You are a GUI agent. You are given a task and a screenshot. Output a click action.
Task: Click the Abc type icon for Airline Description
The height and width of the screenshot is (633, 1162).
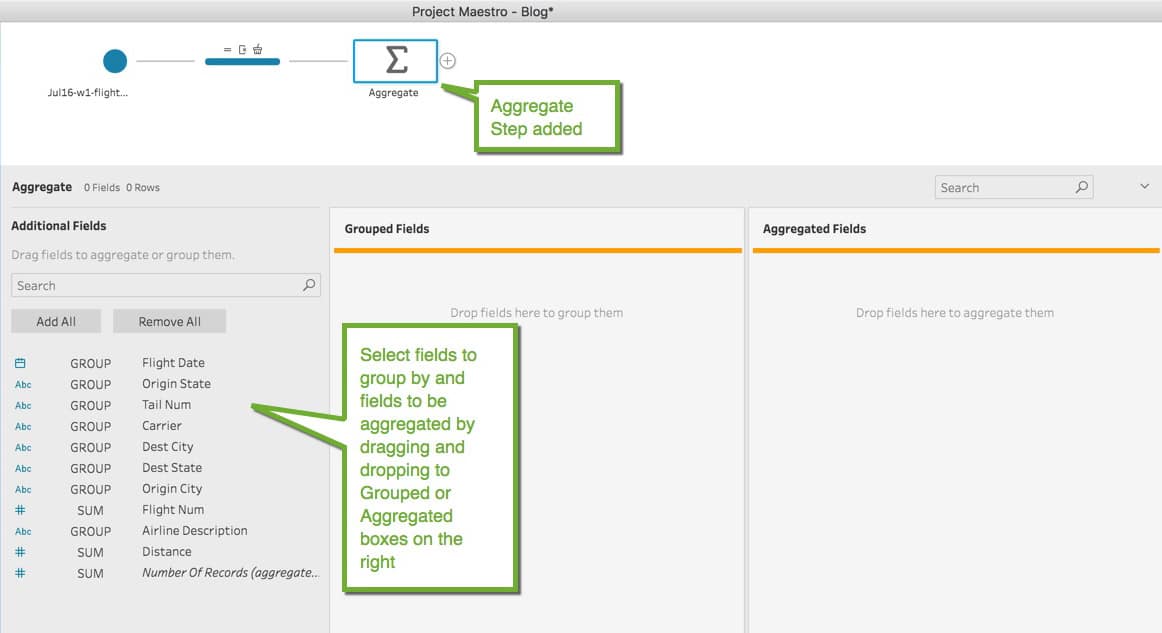pyautogui.click(x=23, y=531)
